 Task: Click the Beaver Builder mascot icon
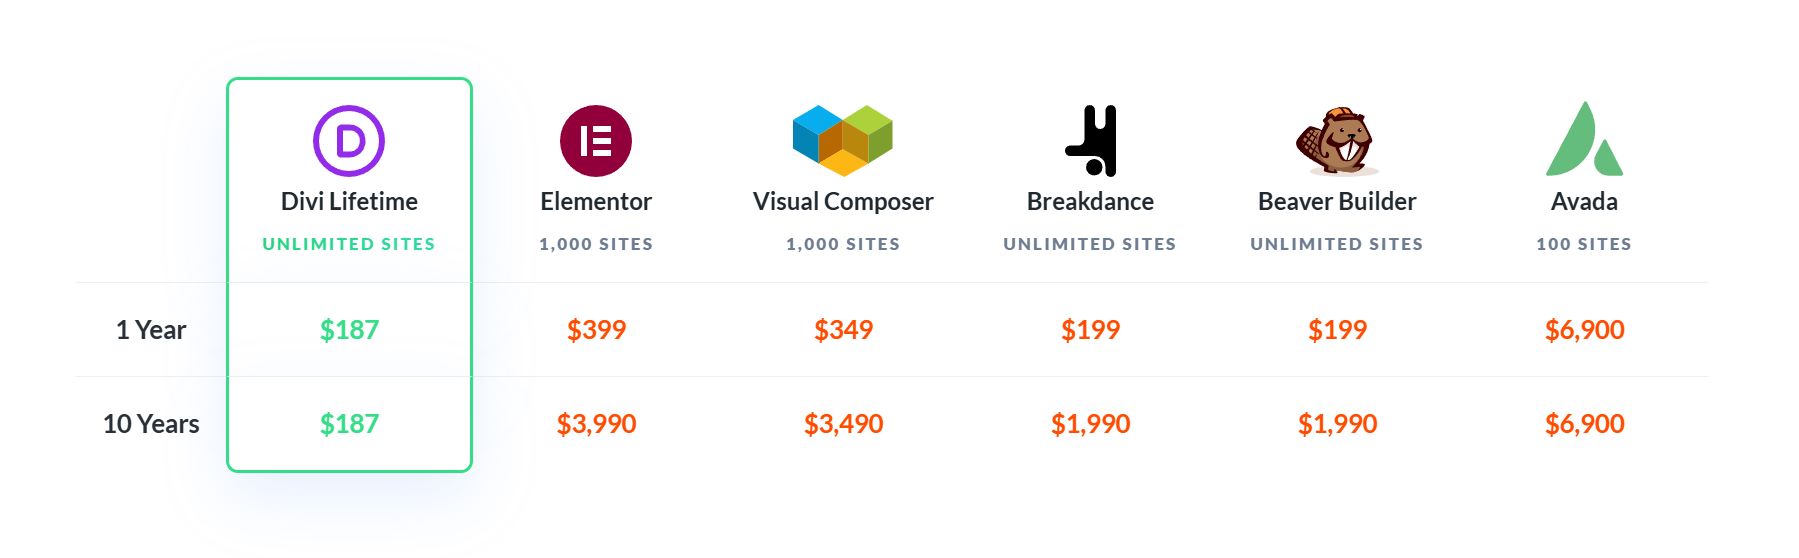click(1337, 141)
